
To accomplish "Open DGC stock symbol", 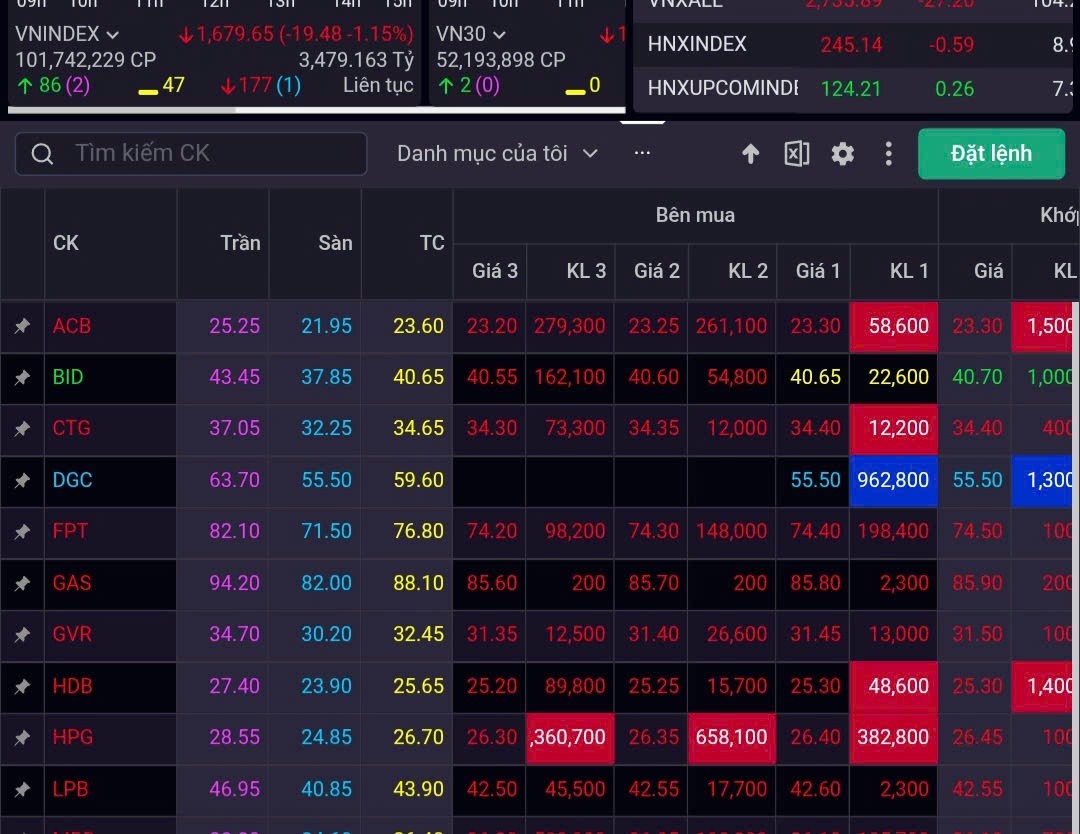I will tap(72, 480).
